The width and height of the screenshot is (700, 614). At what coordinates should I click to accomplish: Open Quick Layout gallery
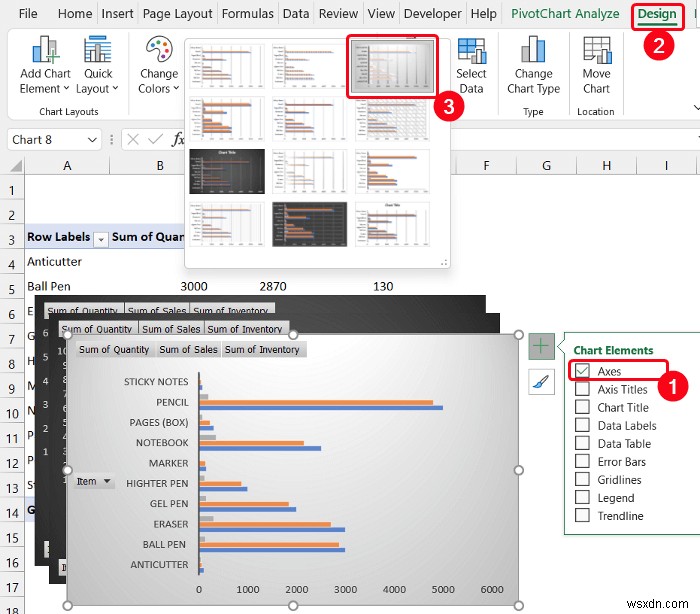click(x=97, y=65)
